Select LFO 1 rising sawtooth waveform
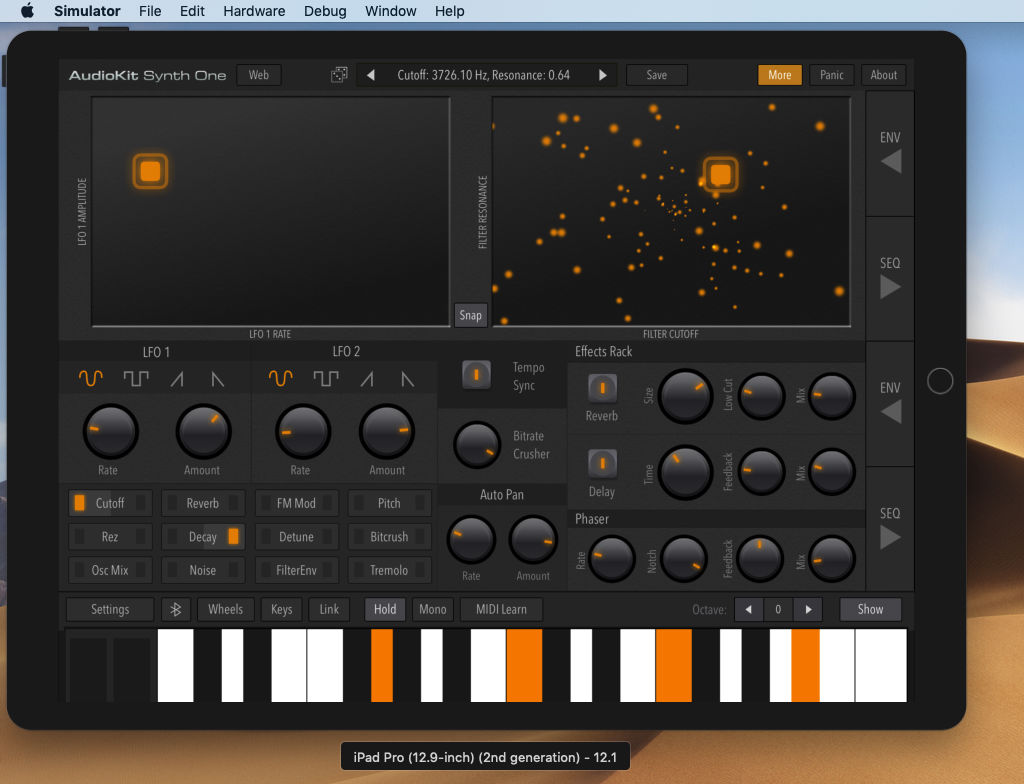1024x784 pixels. pyautogui.click(x=177, y=379)
